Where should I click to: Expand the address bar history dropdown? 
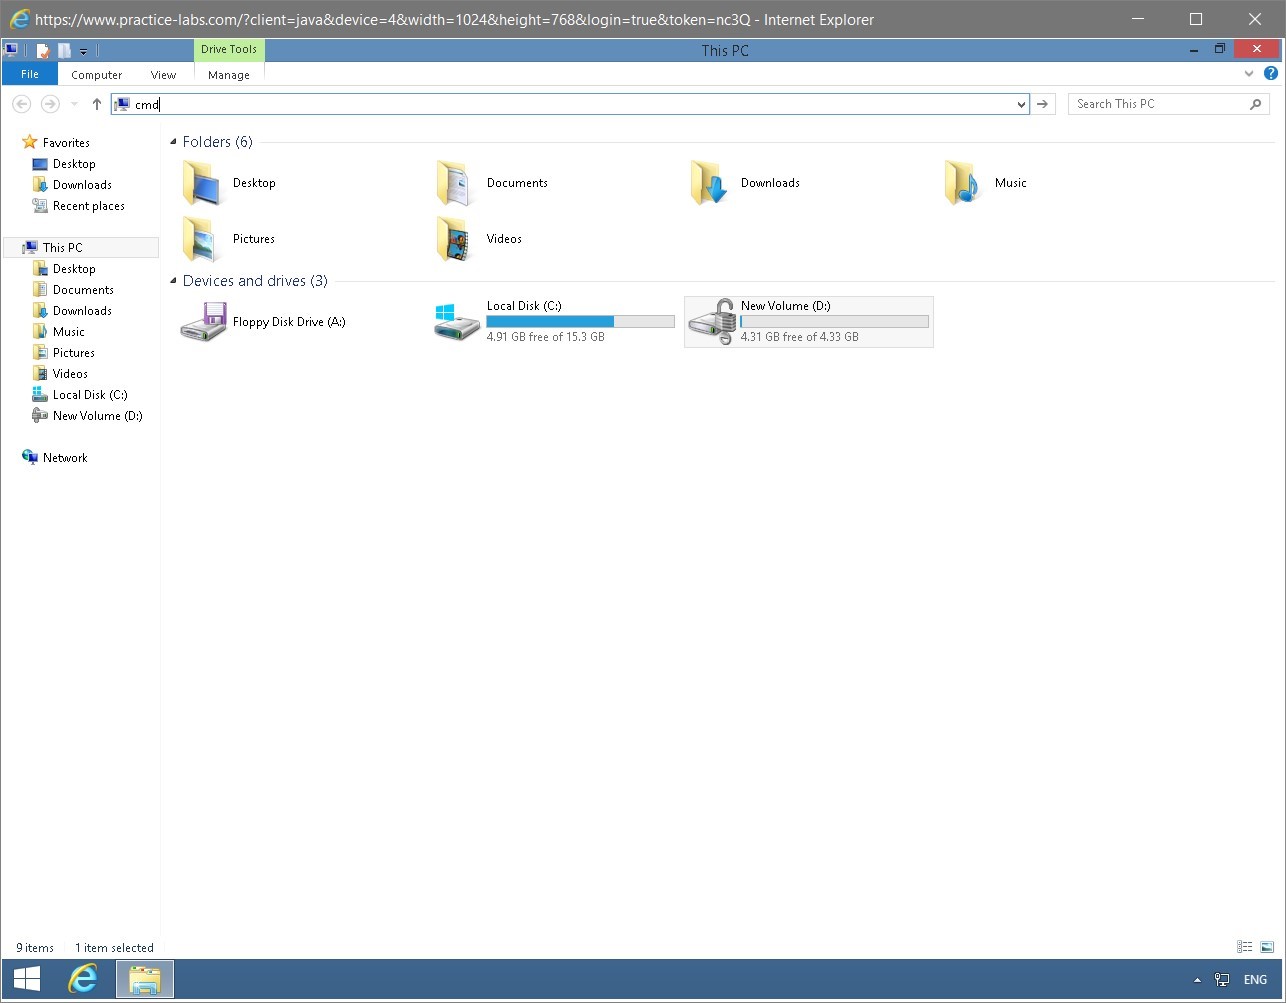tap(1019, 104)
